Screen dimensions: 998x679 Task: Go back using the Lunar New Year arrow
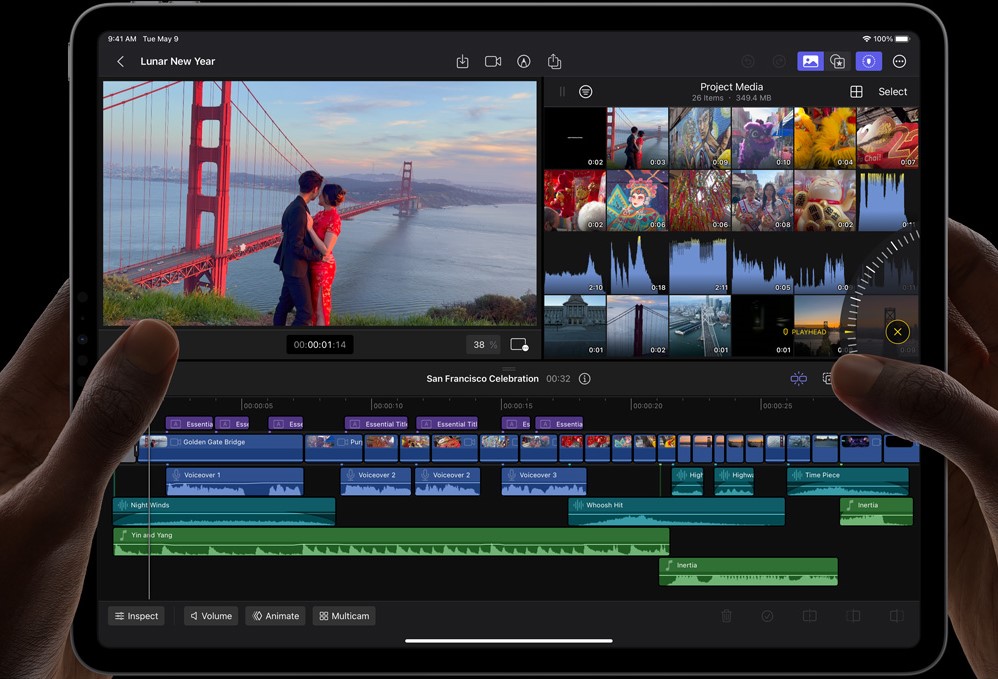121,62
